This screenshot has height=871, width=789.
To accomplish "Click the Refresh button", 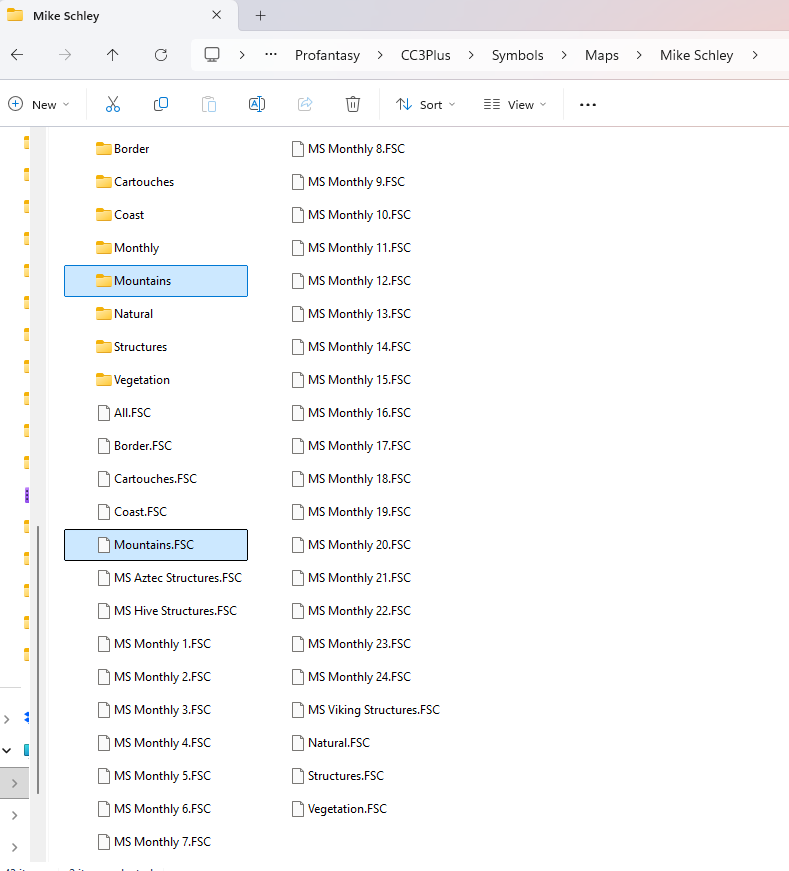I will click(161, 55).
